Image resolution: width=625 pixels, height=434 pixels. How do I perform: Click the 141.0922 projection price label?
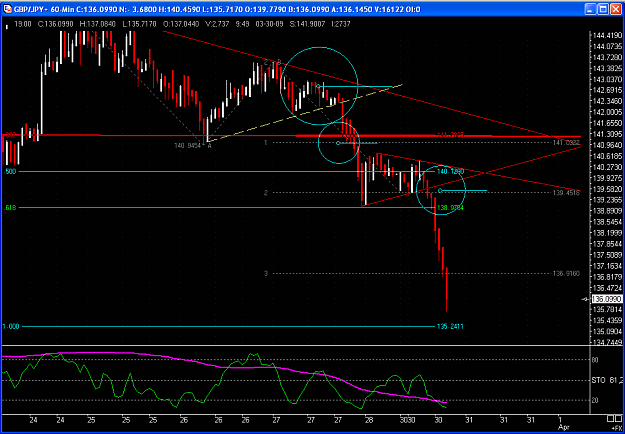[566, 142]
